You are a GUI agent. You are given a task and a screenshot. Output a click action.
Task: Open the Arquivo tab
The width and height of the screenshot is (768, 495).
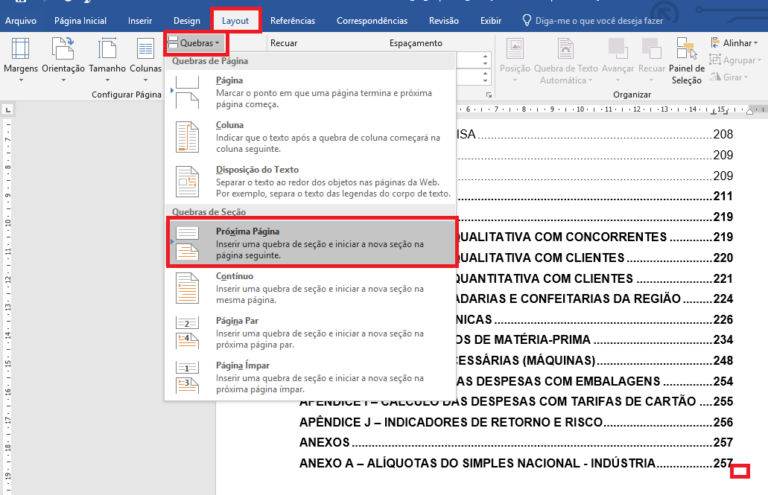click(x=21, y=21)
